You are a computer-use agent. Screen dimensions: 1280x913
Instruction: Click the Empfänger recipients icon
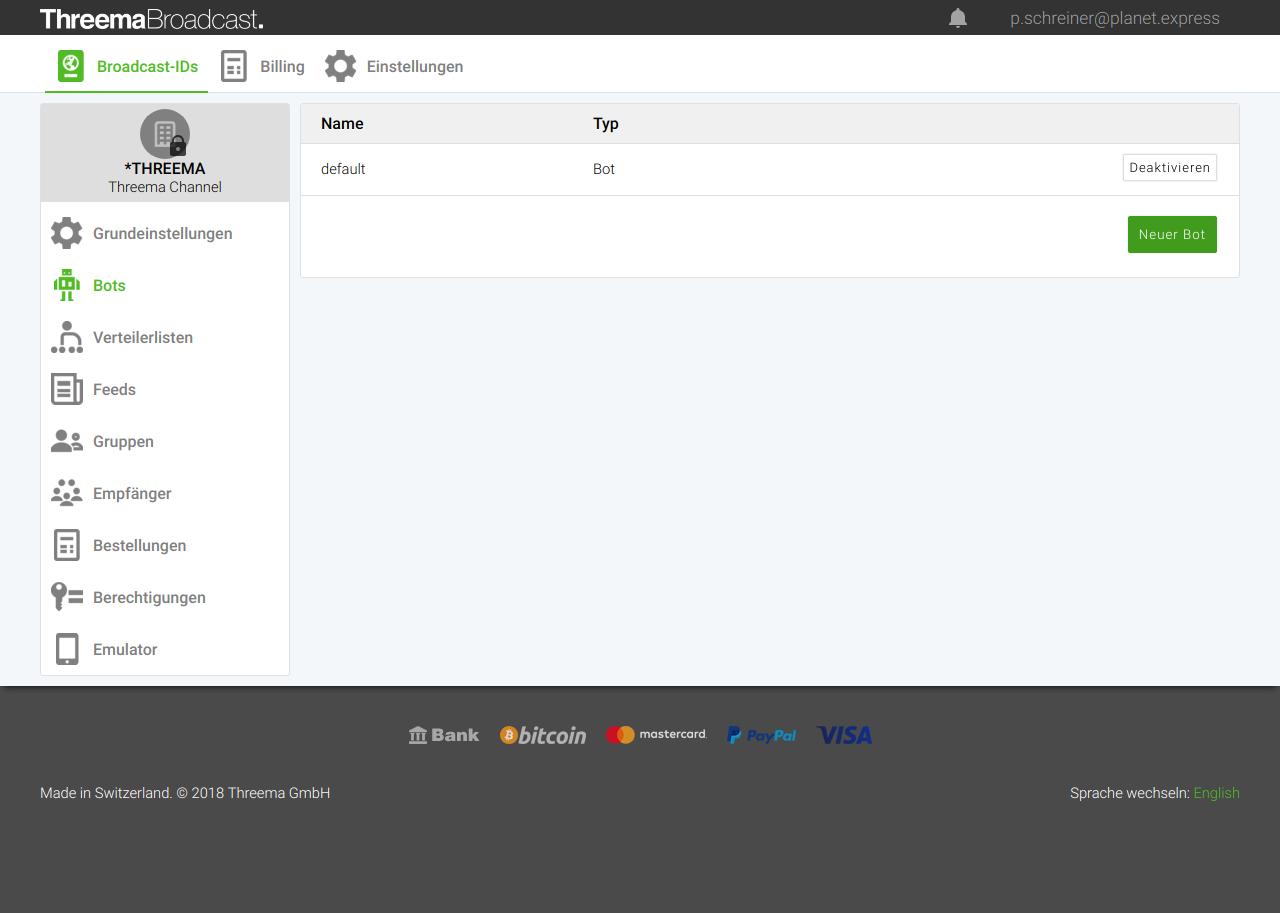(x=67, y=493)
